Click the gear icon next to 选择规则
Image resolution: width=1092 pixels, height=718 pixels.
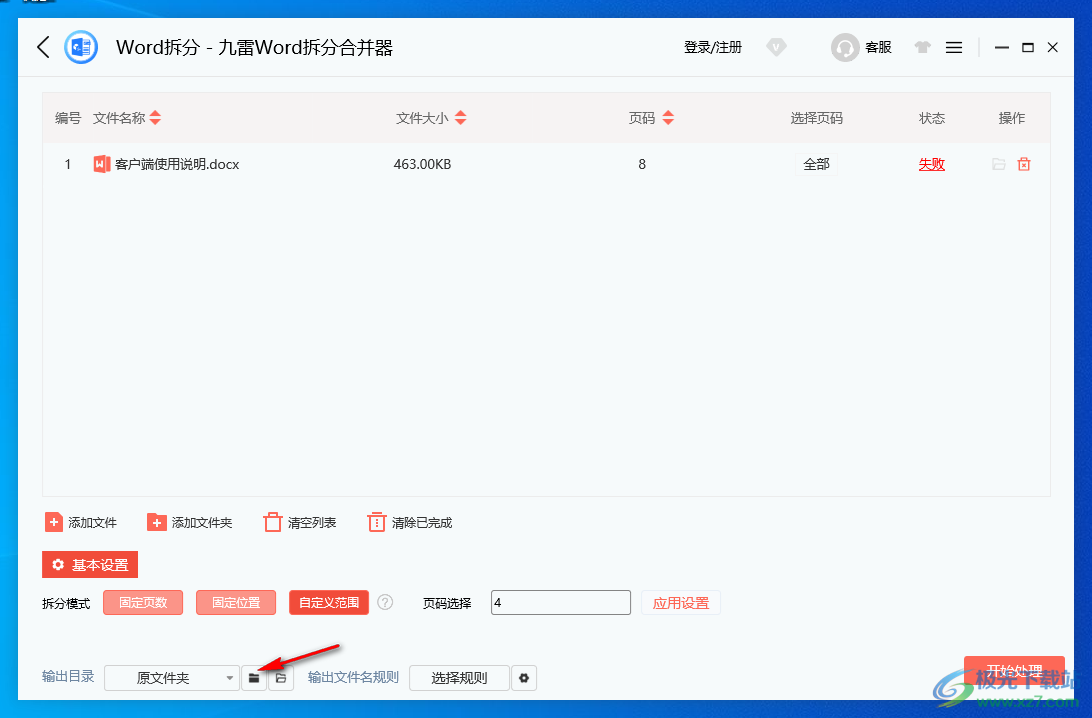pyautogui.click(x=524, y=677)
